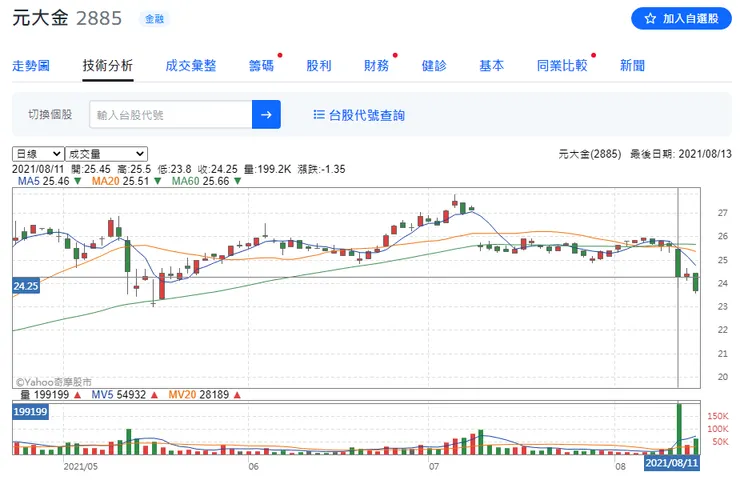The width and height of the screenshot is (740, 480).
Task: Click the MV20 up-triangle indicator
Action: click(237, 395)
